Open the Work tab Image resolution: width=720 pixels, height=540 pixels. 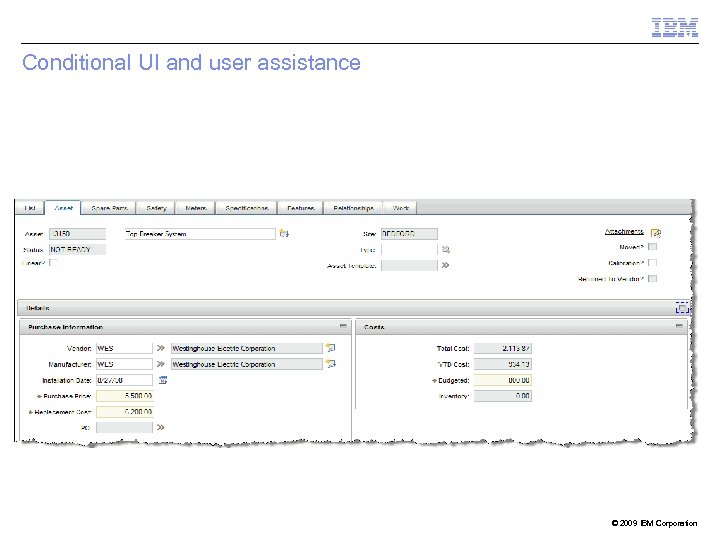pyautogui.click(x=400, y=208)
